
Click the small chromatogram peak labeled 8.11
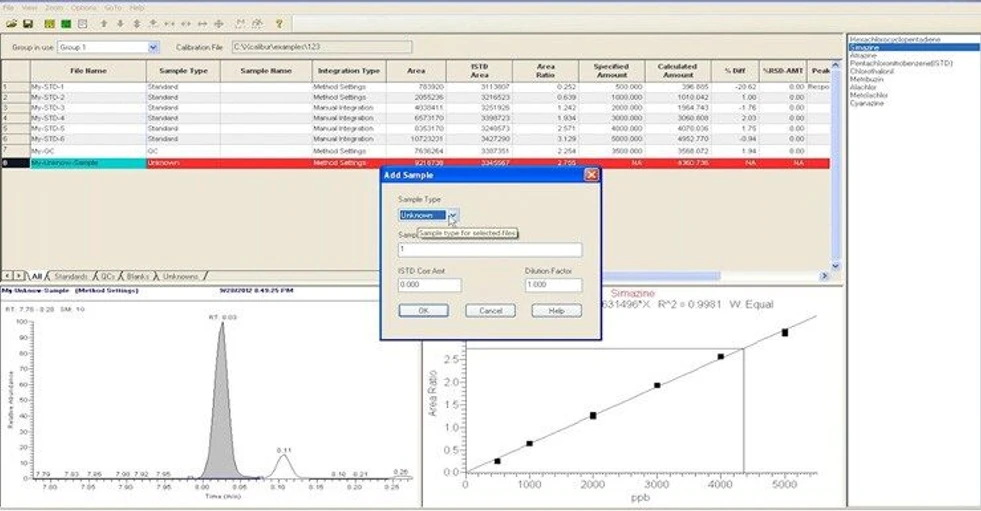tap(284, 468)
